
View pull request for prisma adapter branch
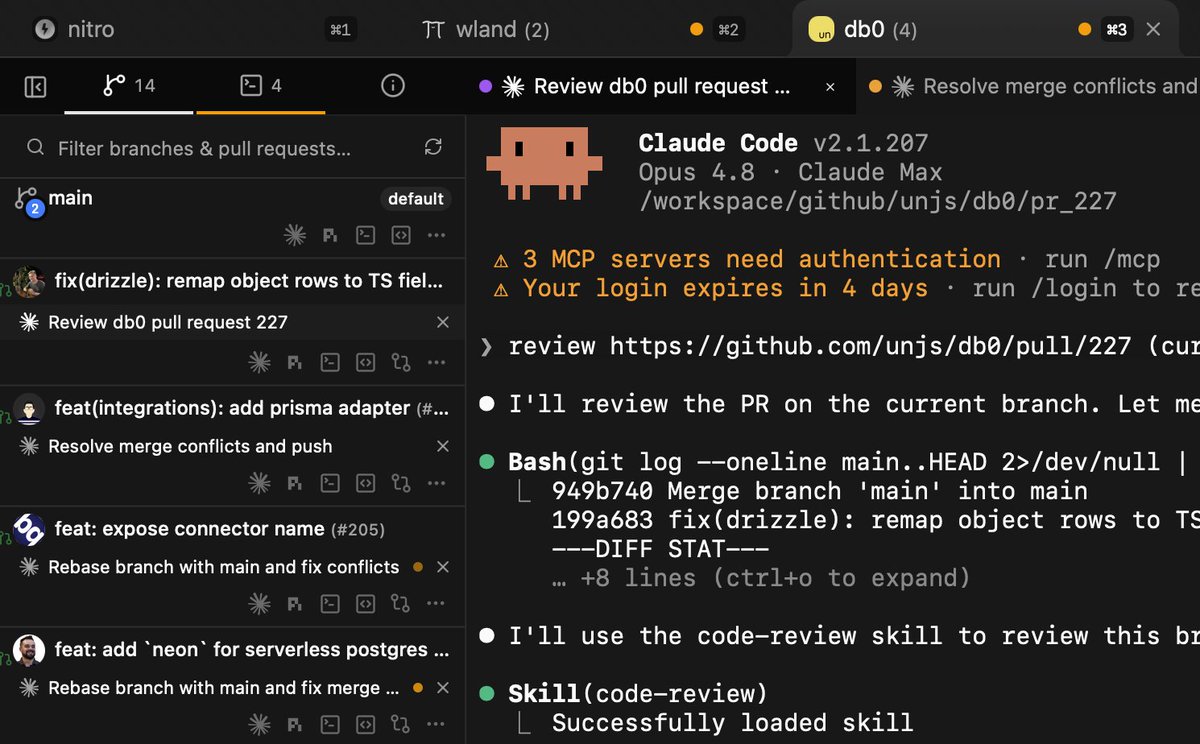point(401,484)
